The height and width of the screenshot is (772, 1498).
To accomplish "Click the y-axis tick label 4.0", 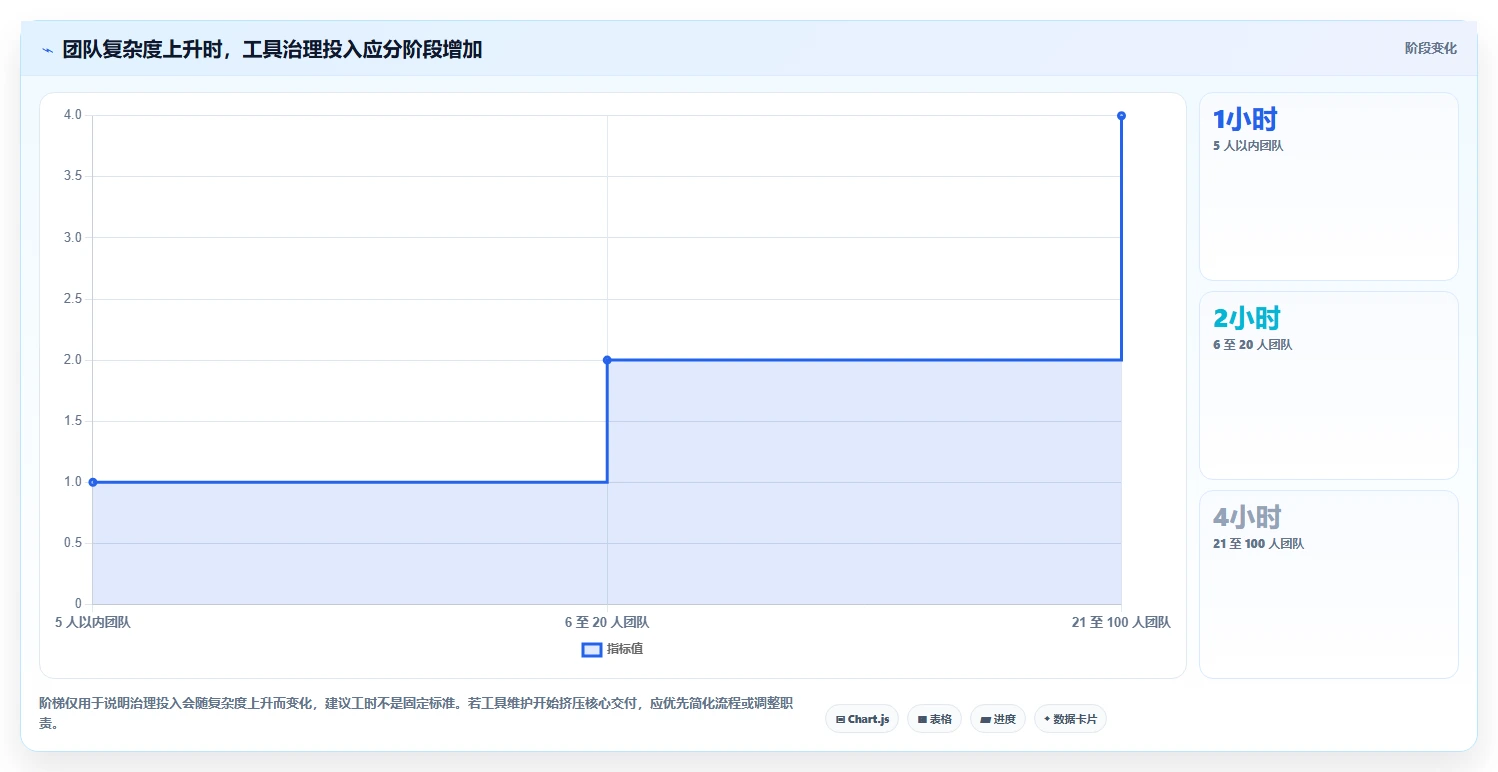I will [74, 115].
